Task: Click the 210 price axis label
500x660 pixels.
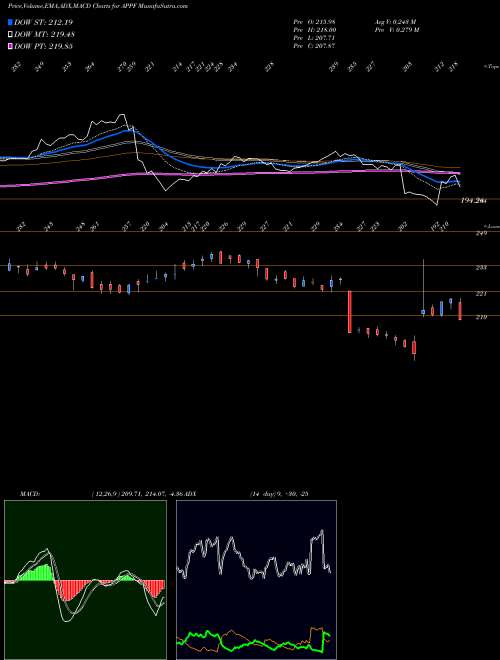Action: pyautogui.click(x=481, y=317)
